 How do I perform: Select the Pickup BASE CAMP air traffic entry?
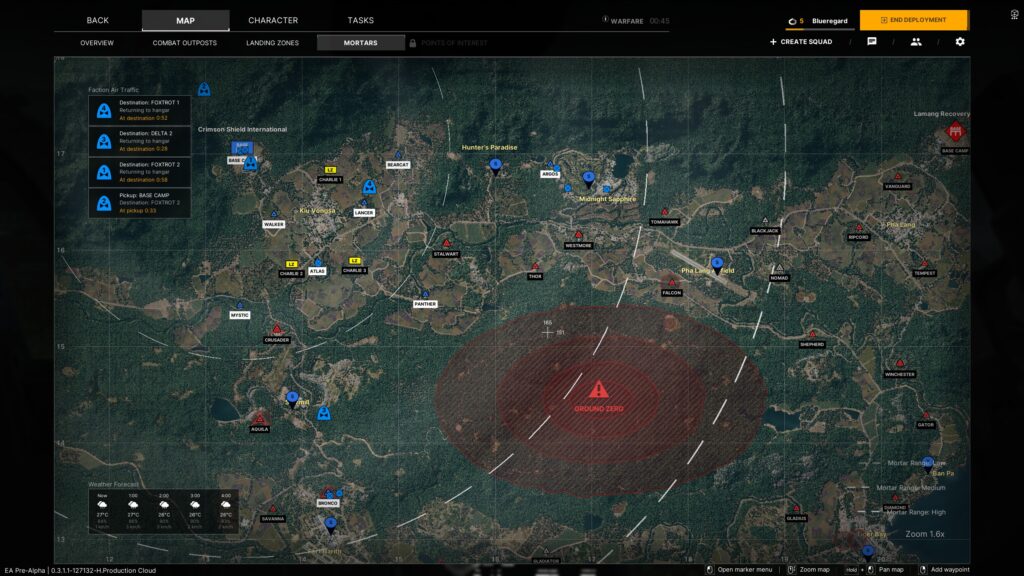coord(139,203)
